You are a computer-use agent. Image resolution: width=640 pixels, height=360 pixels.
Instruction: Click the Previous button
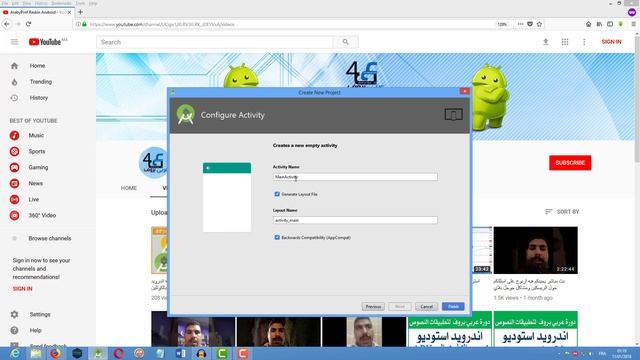(373, 307)
